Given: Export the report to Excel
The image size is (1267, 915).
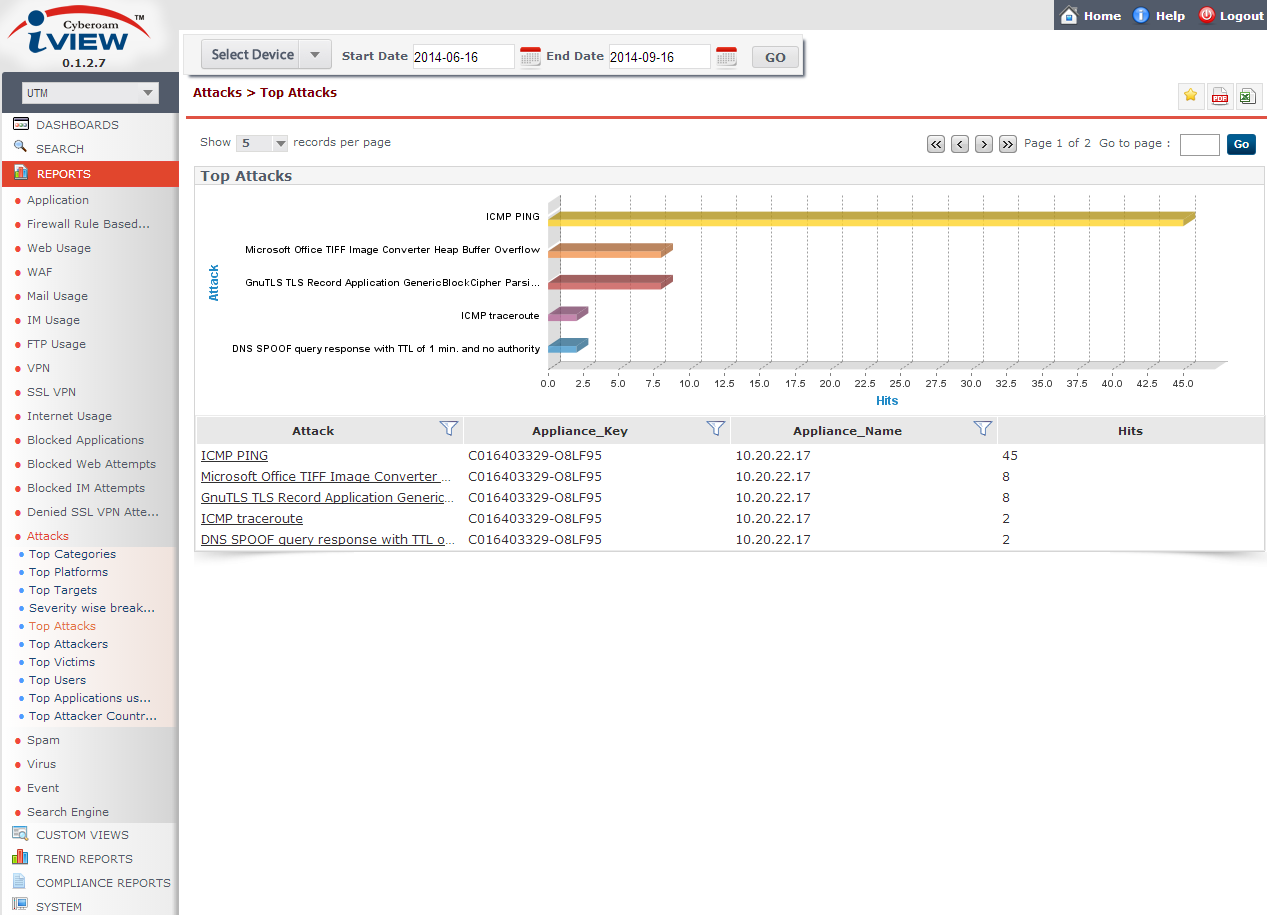Looking at the screenshot, I should pos(1247,96).
